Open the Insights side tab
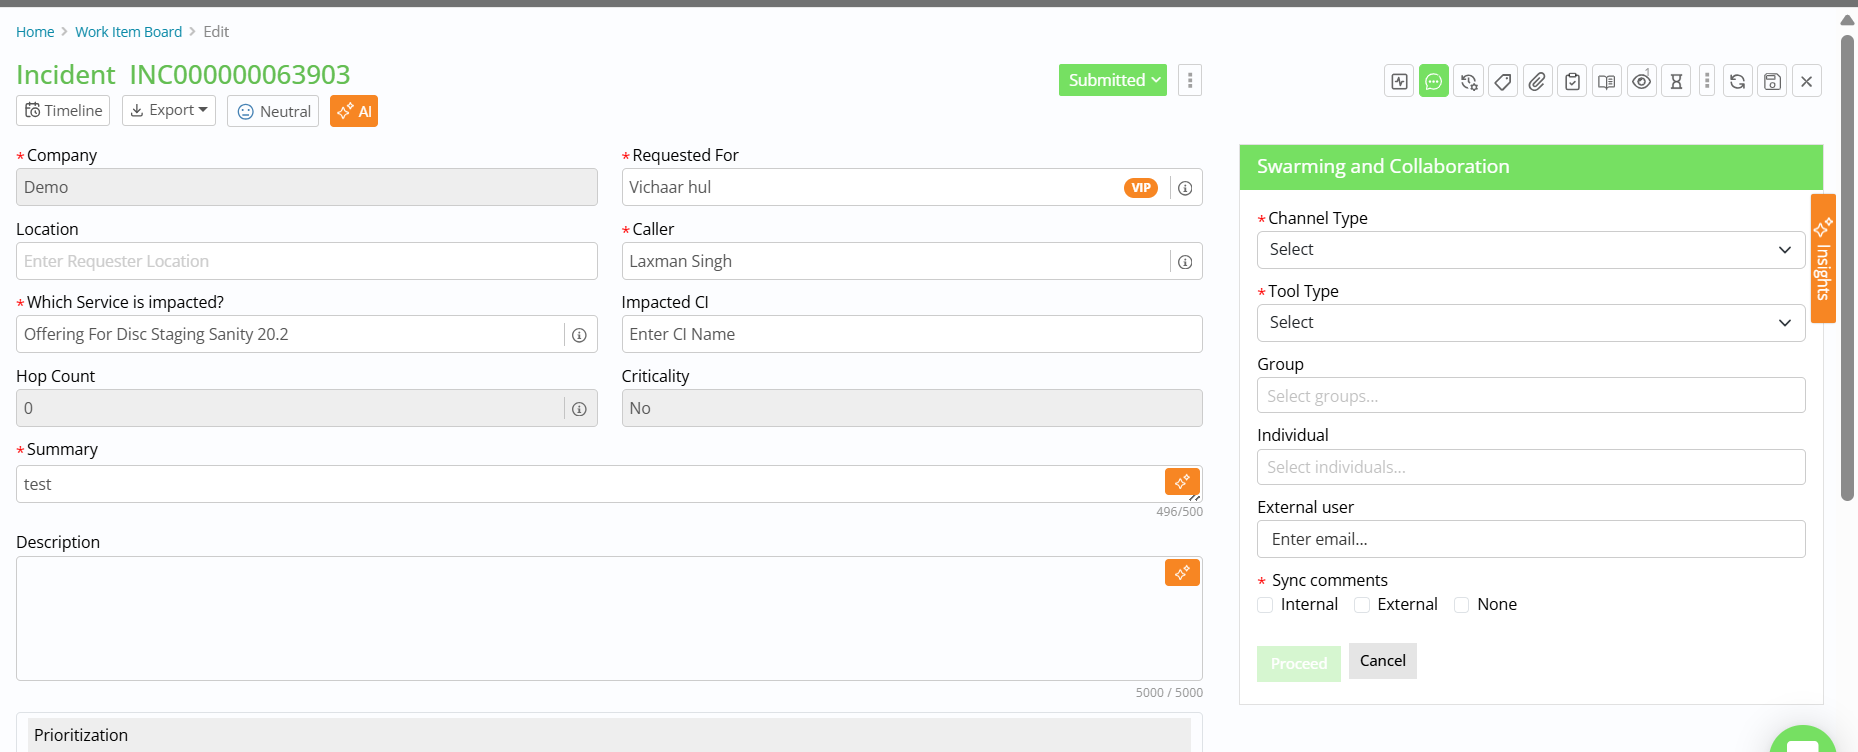The image size is (1858, 752). tap(1823, 258)
